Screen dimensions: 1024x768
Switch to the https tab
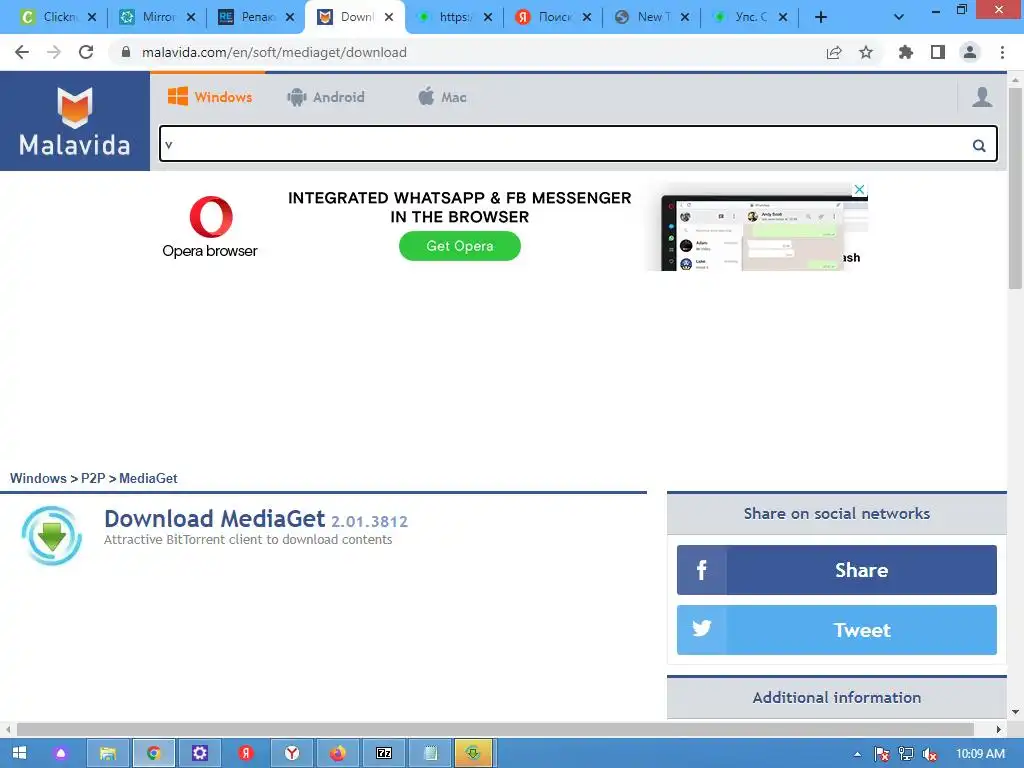point(454,17)
